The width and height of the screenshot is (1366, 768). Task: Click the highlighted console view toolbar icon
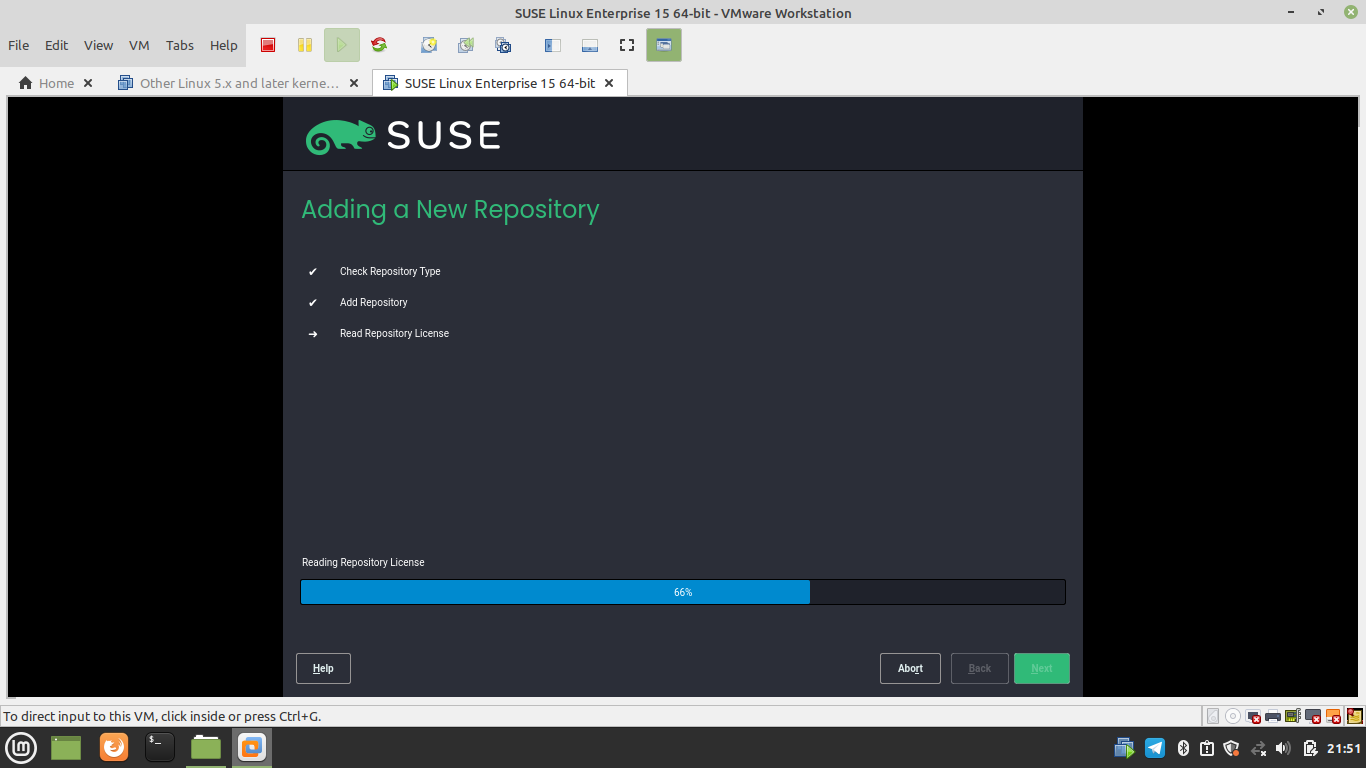(664, 45)
